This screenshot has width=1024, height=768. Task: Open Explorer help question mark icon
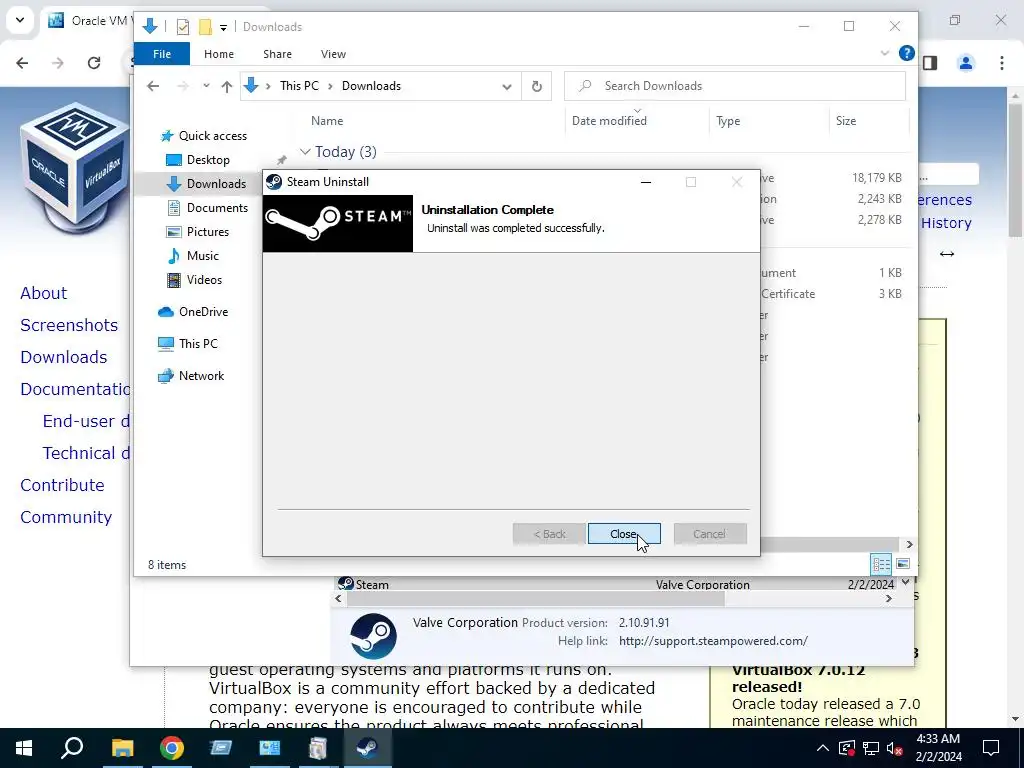[x=906, y=53]
